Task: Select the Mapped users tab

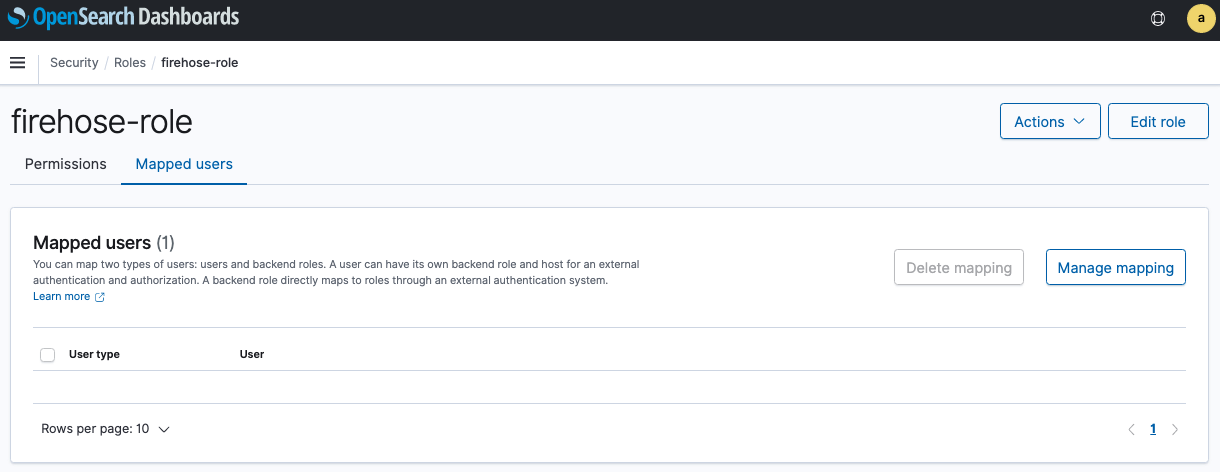Action: click(x=184, y=164)
